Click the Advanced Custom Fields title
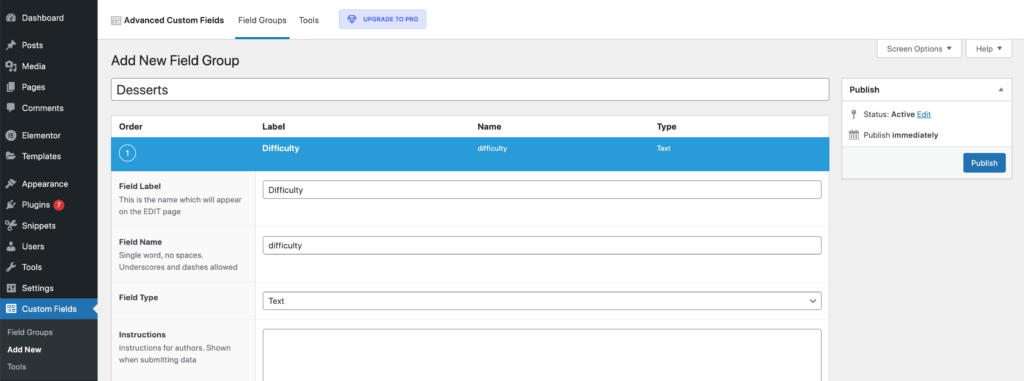The height and width of the screenshot is (381, 1024). (x=174, y=20)
